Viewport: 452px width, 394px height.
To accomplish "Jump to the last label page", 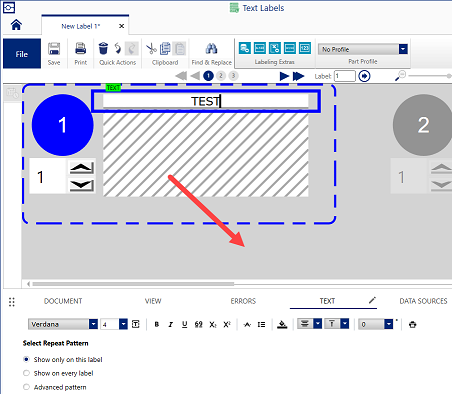I will (x=299, y=76).
